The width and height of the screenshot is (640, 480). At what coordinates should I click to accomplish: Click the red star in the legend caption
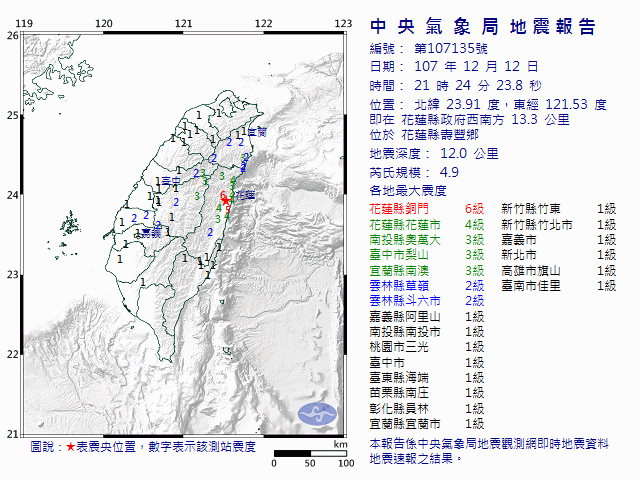71,447
